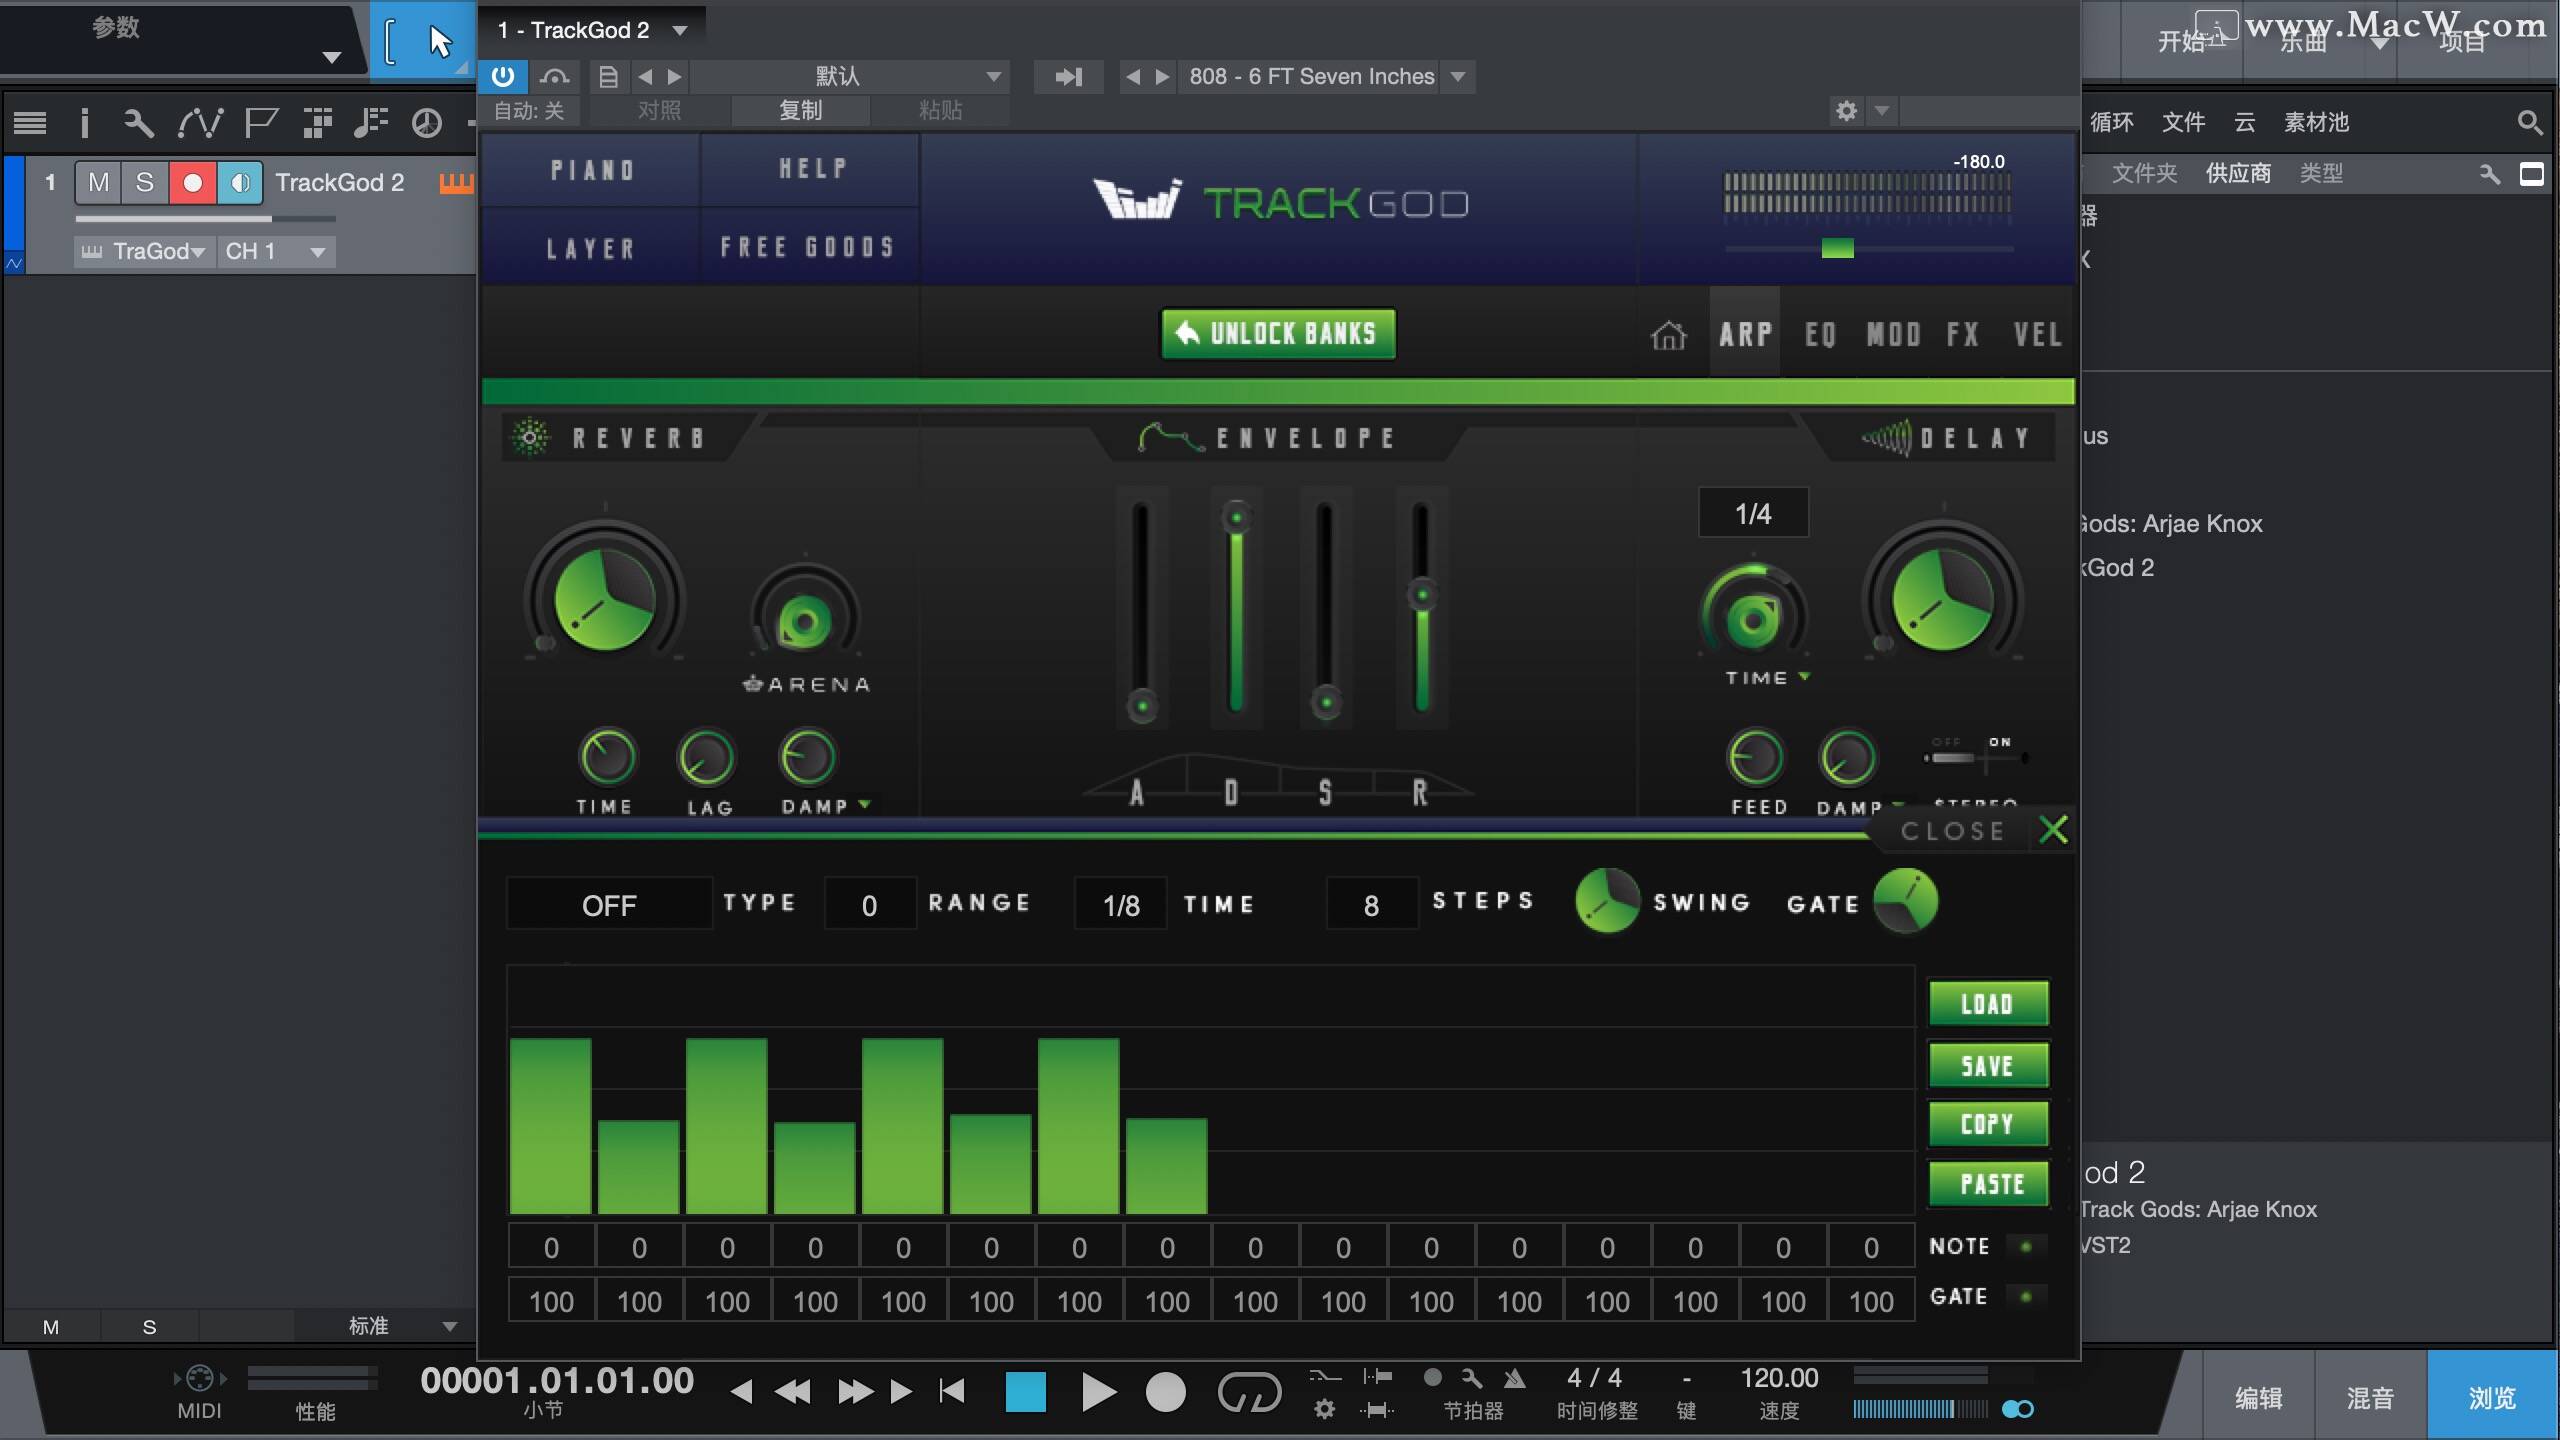2560x1440 pixels.
Task: Open the 808 preset dropdown arrow
Action: [1459, 77]
